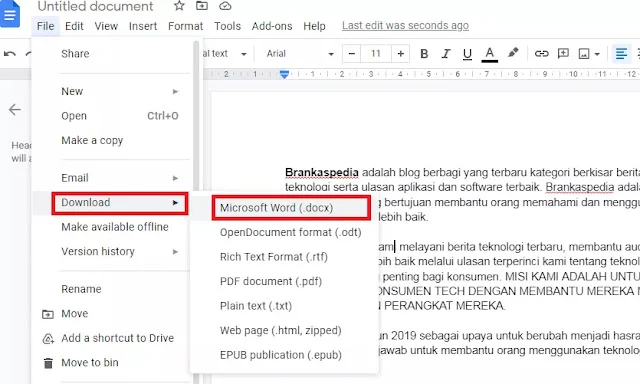The height and width of the screenshot is (384, 640).
Task: Choose Rename in the File menu
Action: pyautogui.click(x=112, y=289)
